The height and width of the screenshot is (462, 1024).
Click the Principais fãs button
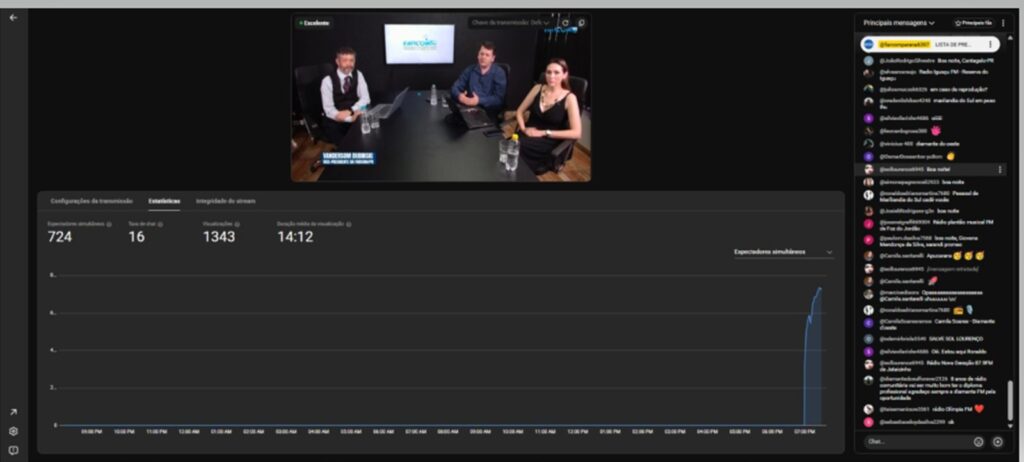(x=973, y=22)
